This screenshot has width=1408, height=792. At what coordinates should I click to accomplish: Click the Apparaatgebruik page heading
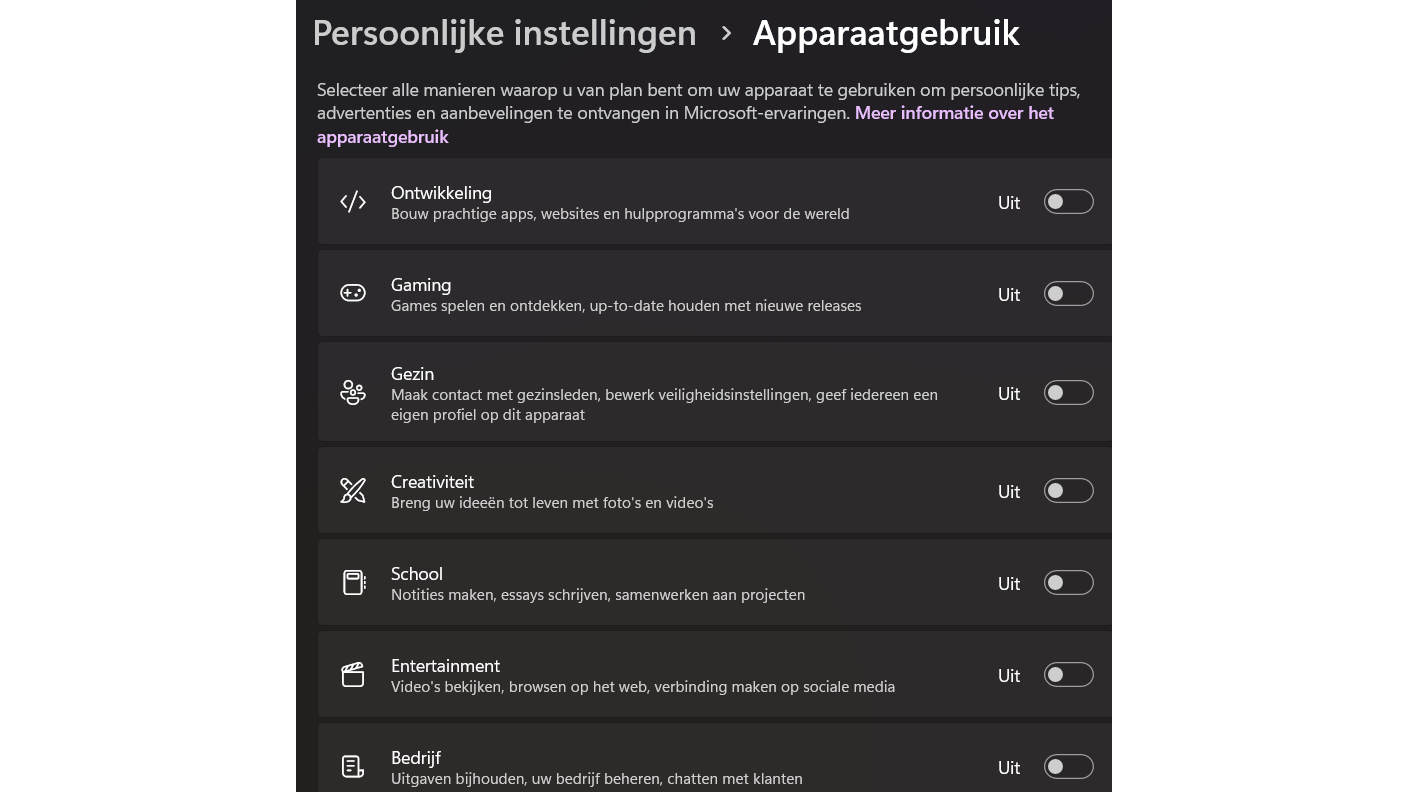885,33
